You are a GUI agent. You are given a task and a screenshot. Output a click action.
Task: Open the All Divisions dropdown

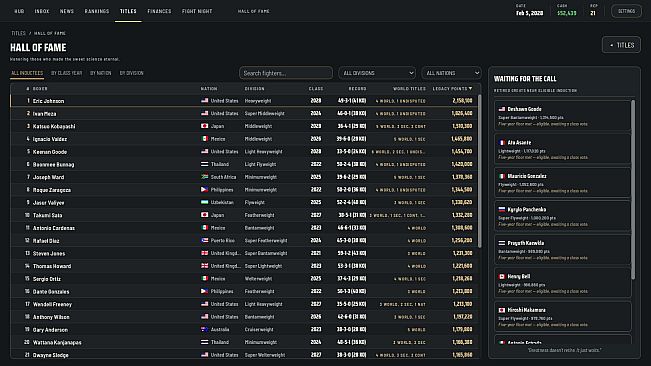click(x=377, y=73)
